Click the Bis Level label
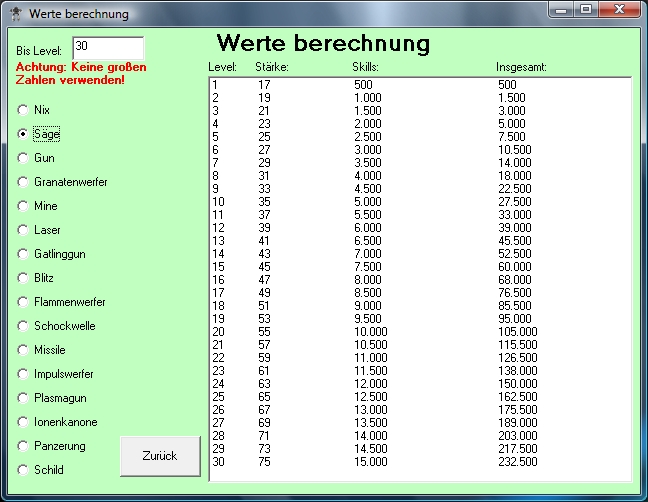648x502 pixels. 39,51
